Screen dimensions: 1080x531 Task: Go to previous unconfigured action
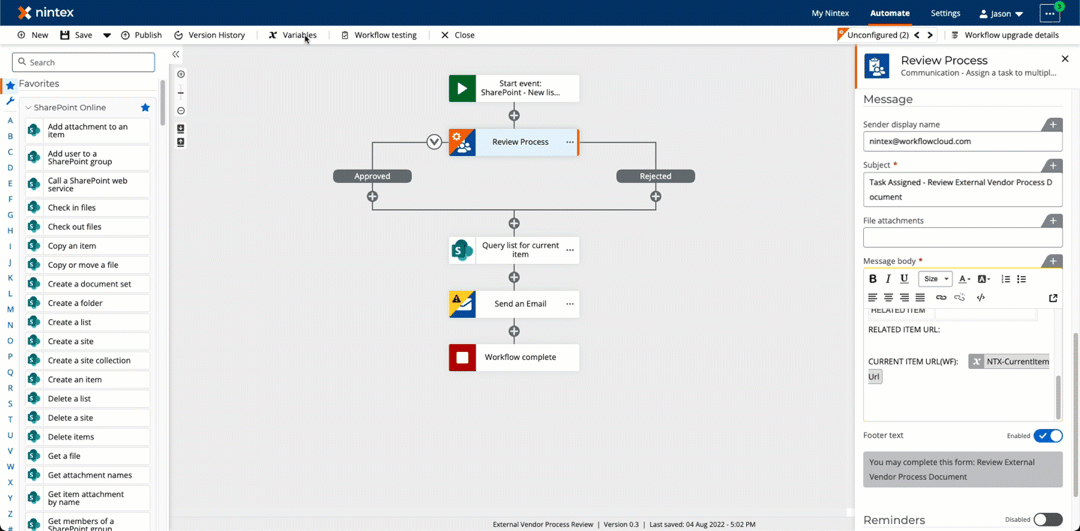pos(917,35)
